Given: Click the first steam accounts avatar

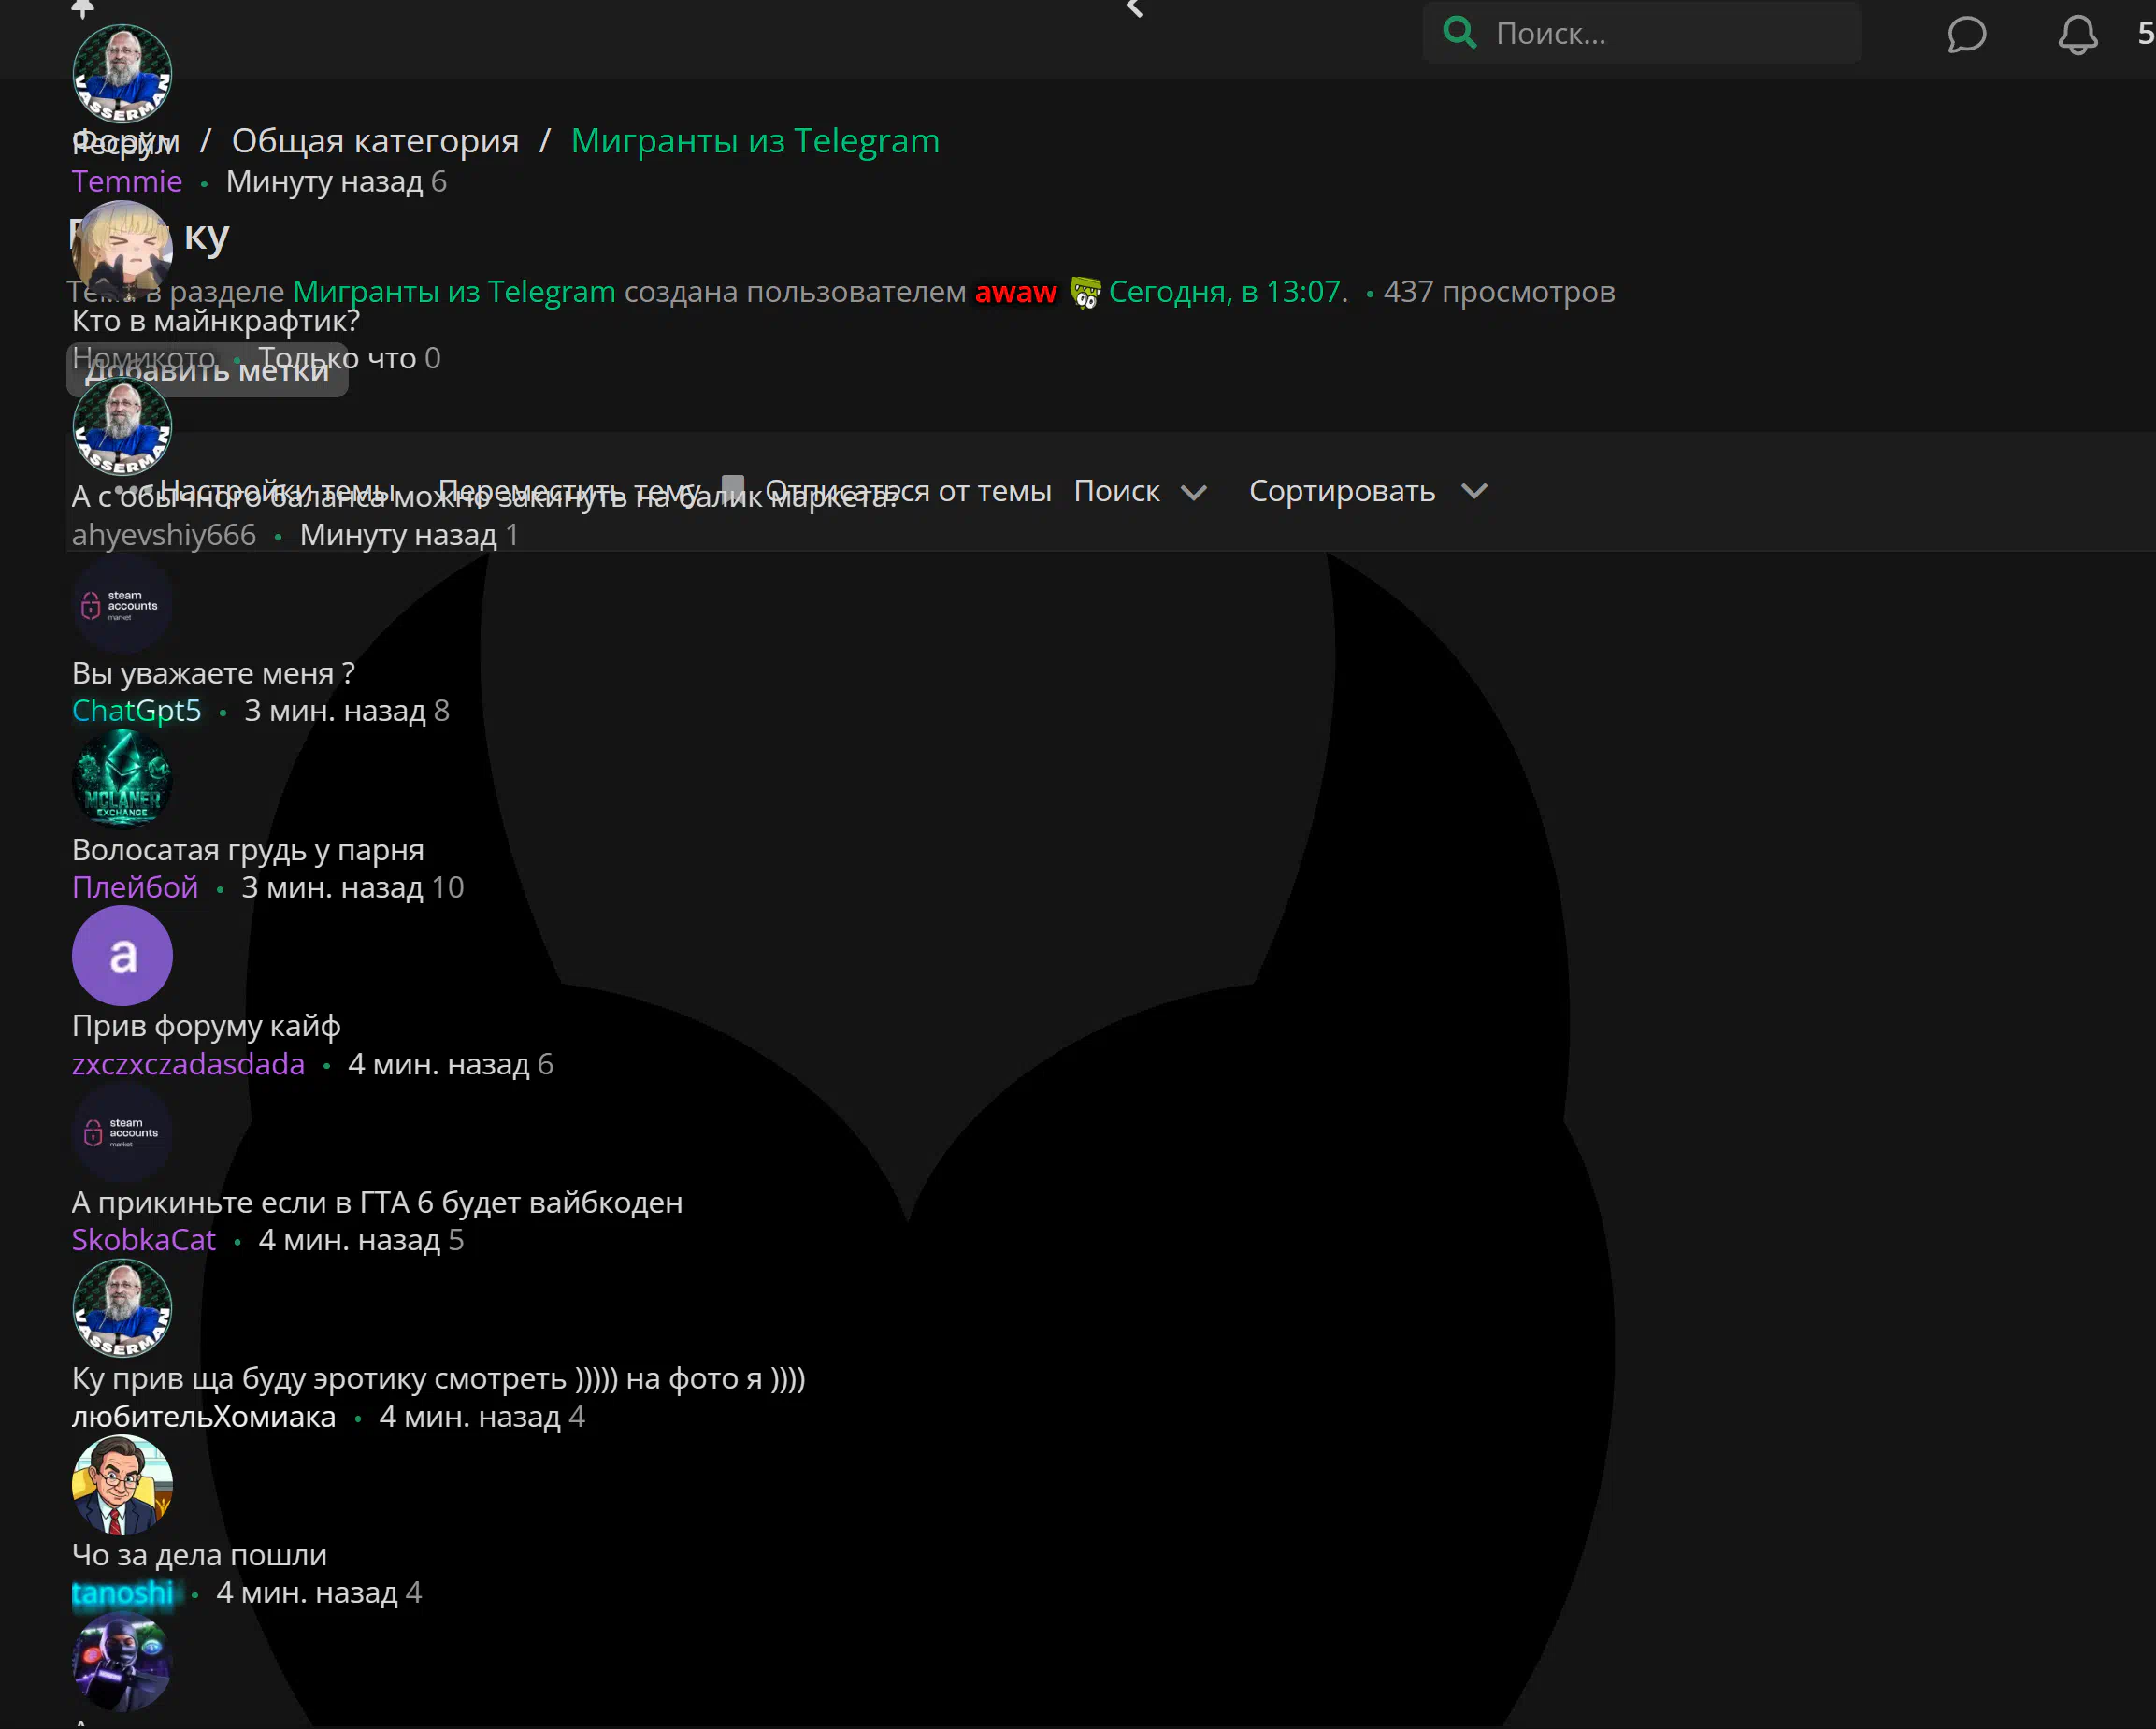Looking at the screenshot, I should [122, 604].
